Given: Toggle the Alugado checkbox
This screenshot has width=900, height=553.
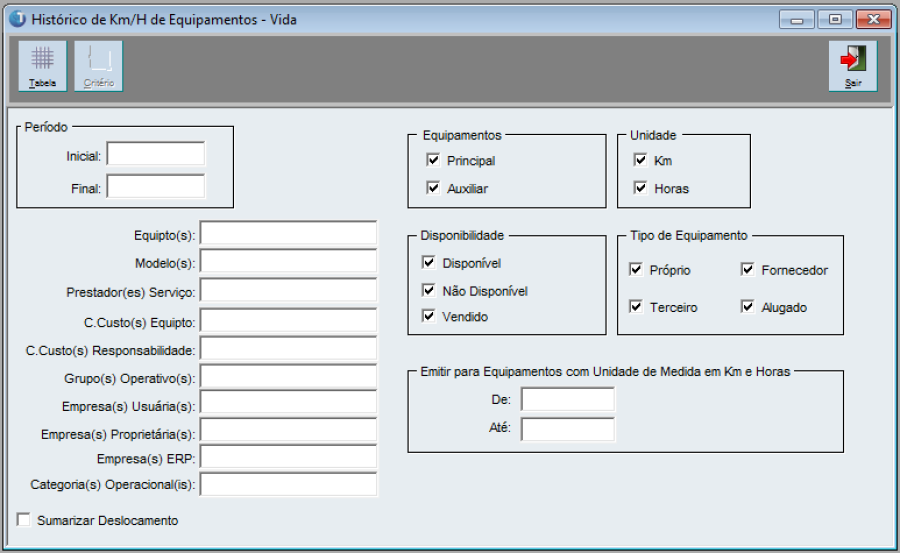Looking at the screenshot, I should click(x=747, y=306).
